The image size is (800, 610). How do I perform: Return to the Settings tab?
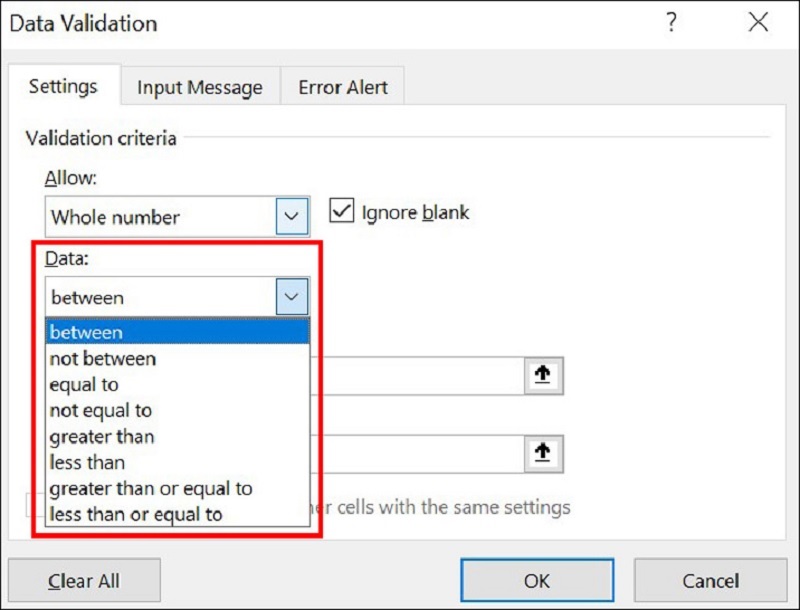64,87
